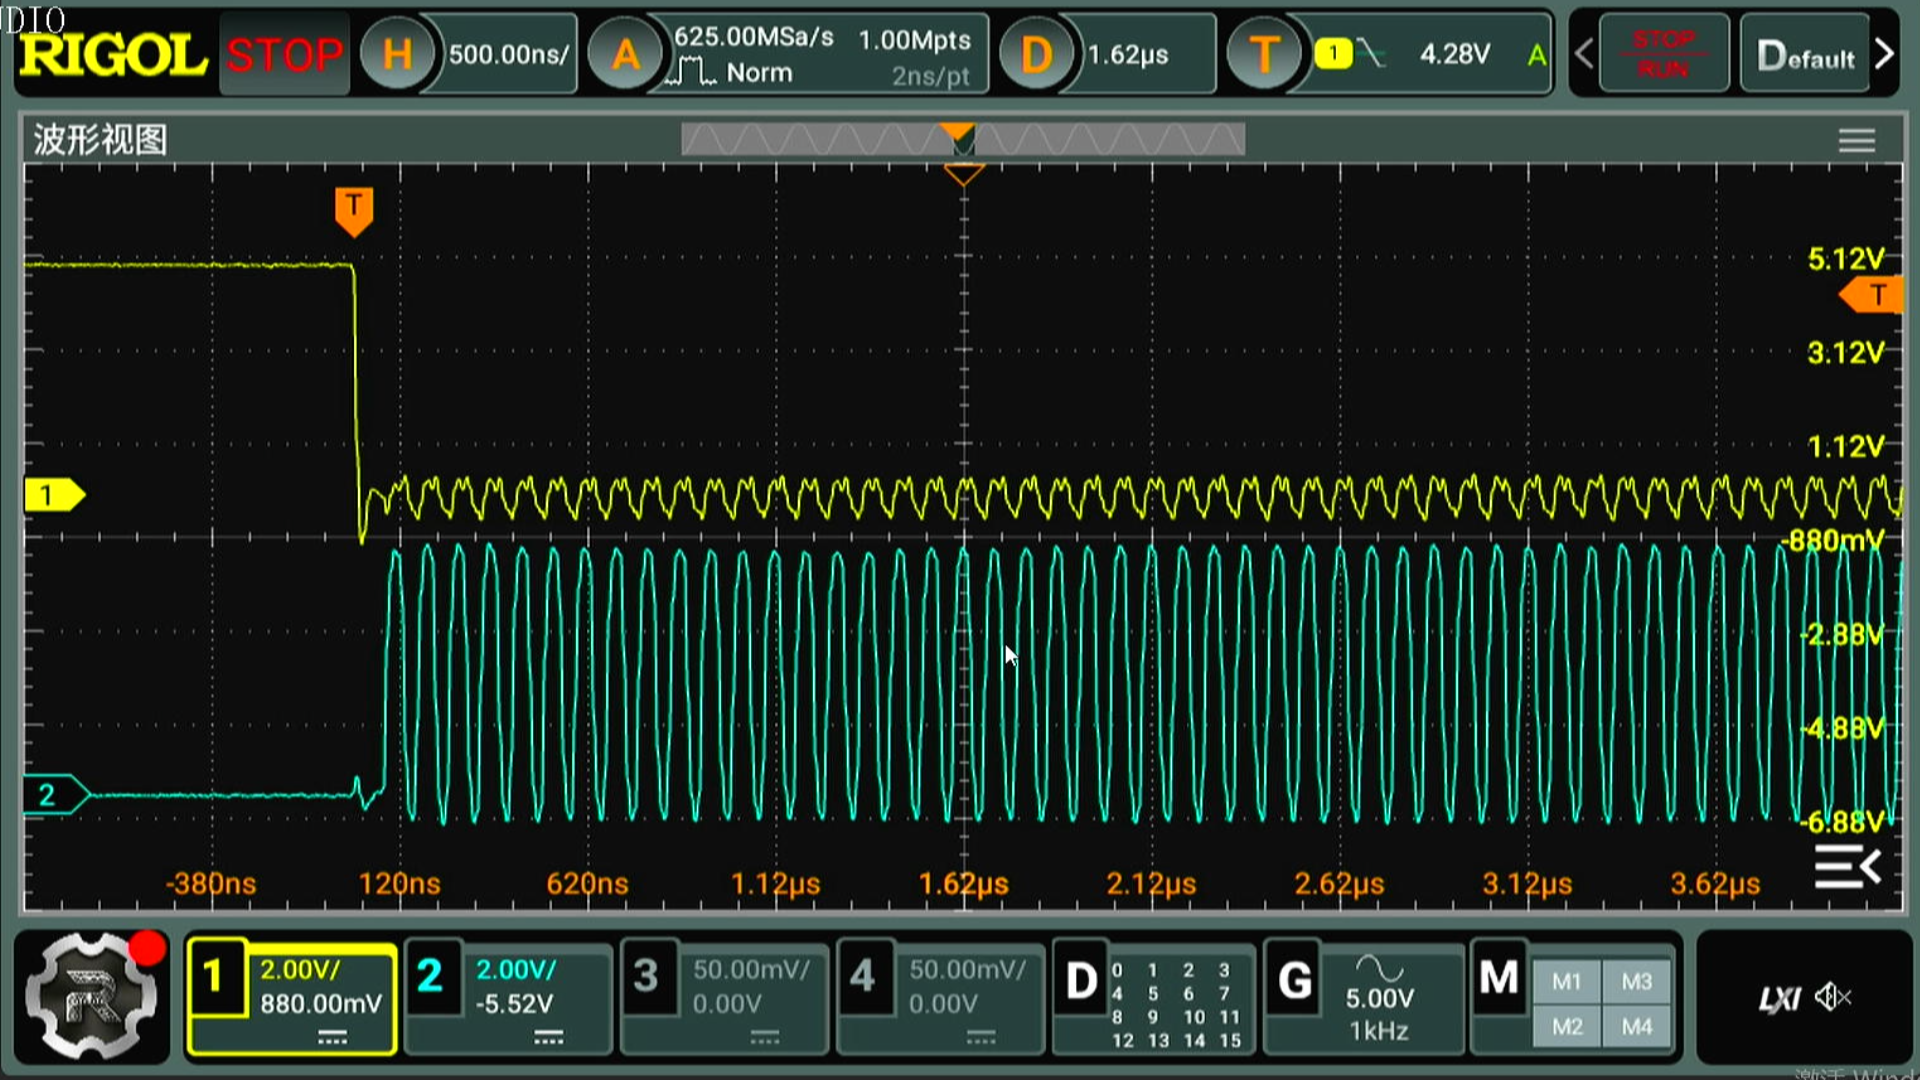Open the Math M1 tab
1920x1080 pixels.
(x=1567, y=982)
